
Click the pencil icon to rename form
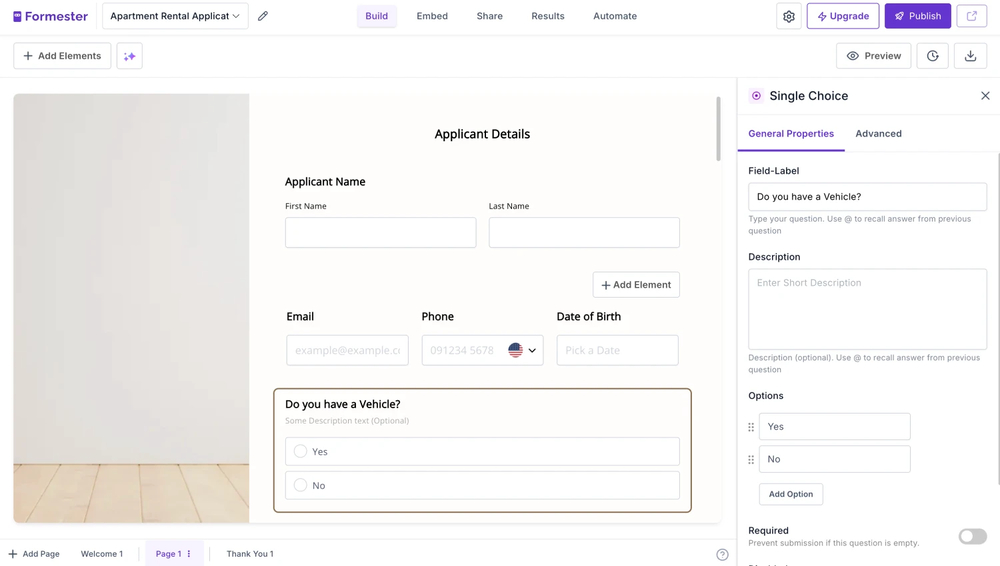pos(263,16)
